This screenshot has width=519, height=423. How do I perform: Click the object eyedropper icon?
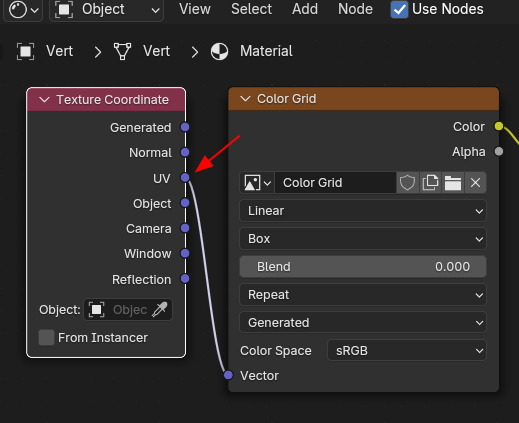coord(160,310)
